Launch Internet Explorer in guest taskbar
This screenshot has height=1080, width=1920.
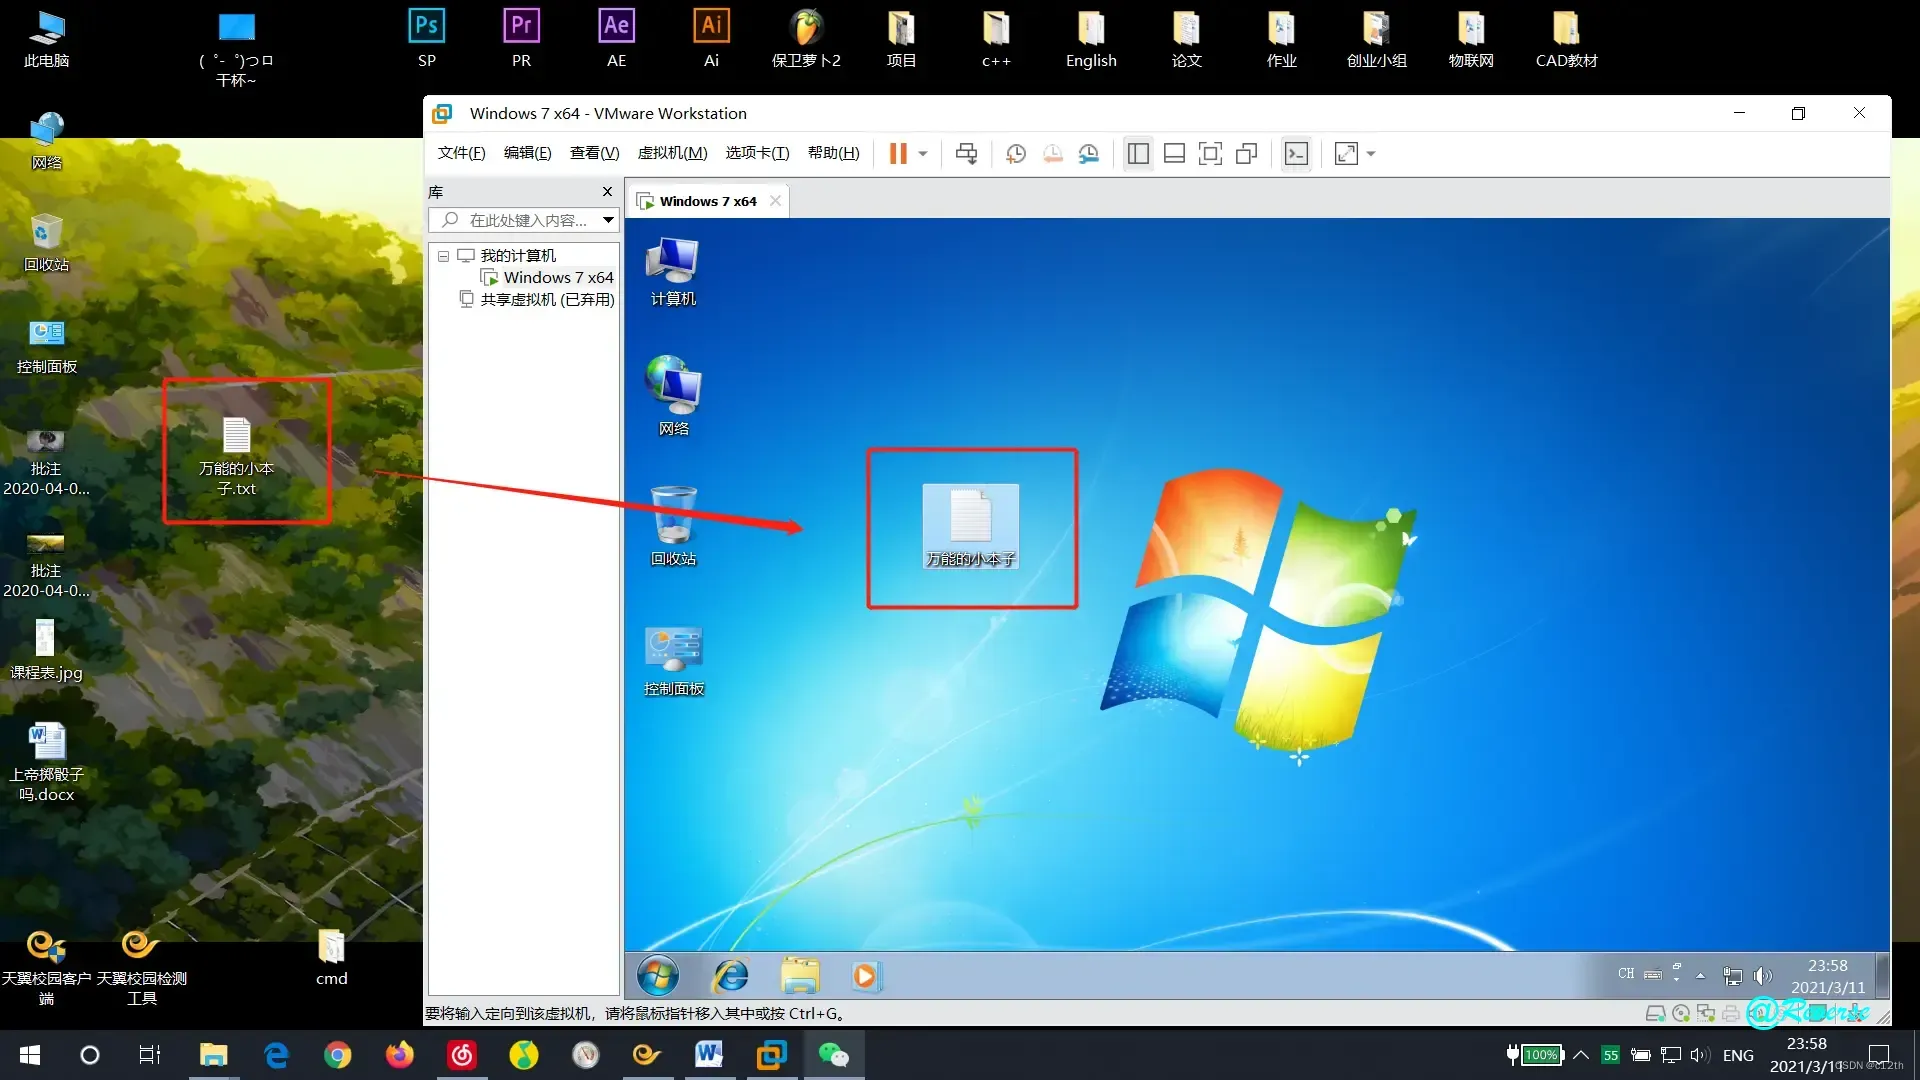[x=730, y=976]
